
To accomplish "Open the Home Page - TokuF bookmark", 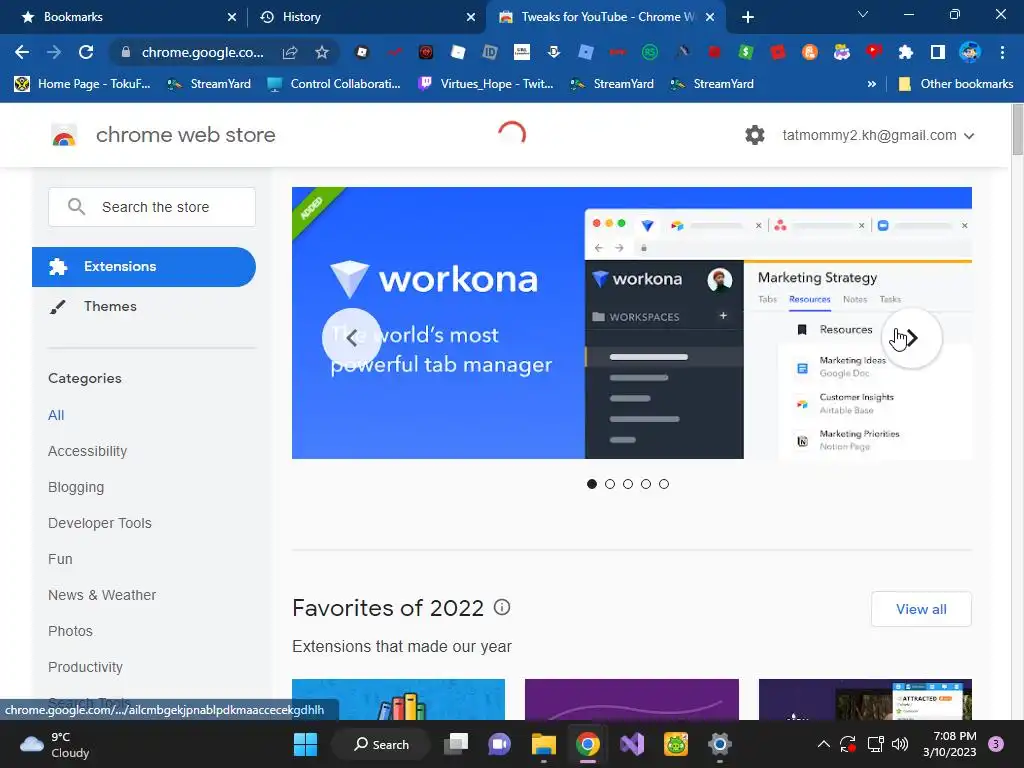I will 83,84.
